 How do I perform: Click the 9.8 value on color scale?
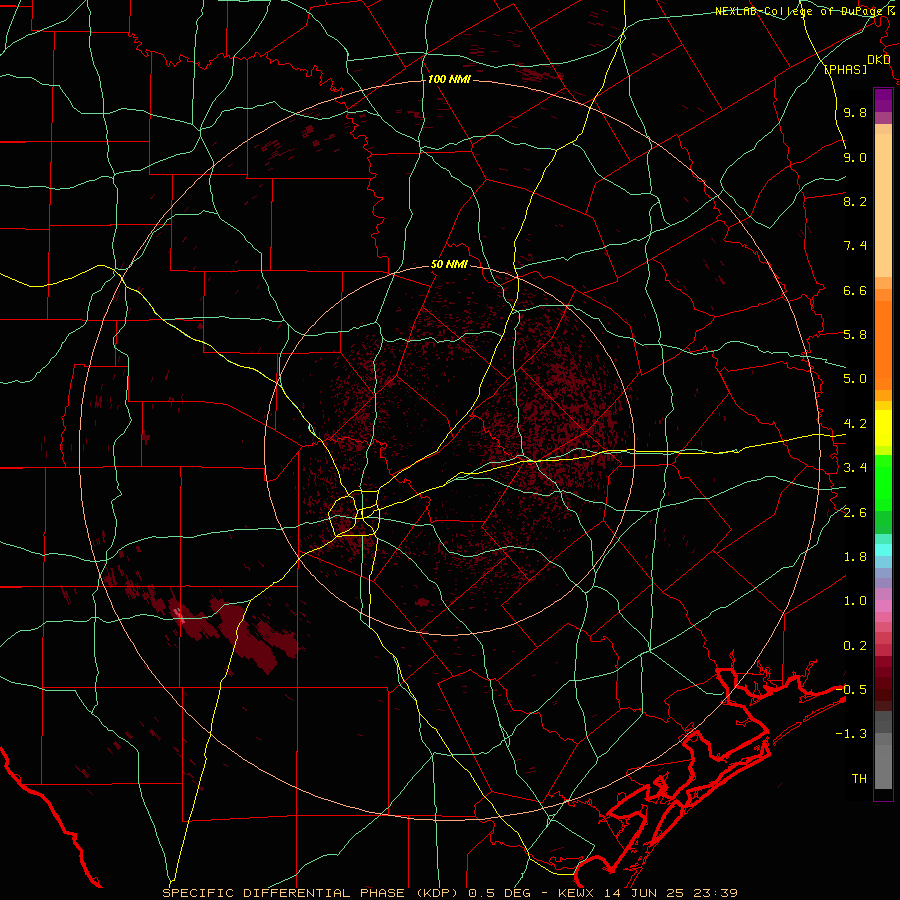(855, 112)
